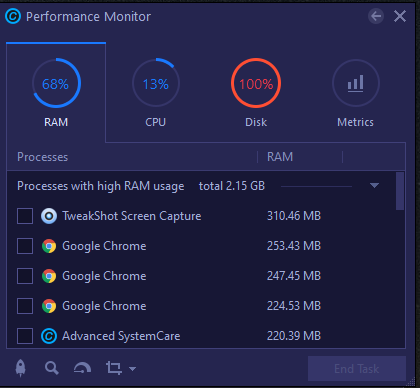The height and width of the screenshot is (388, 420).
Task: Click the curved arrow icon in bottom toolbar
Action: 82,368
